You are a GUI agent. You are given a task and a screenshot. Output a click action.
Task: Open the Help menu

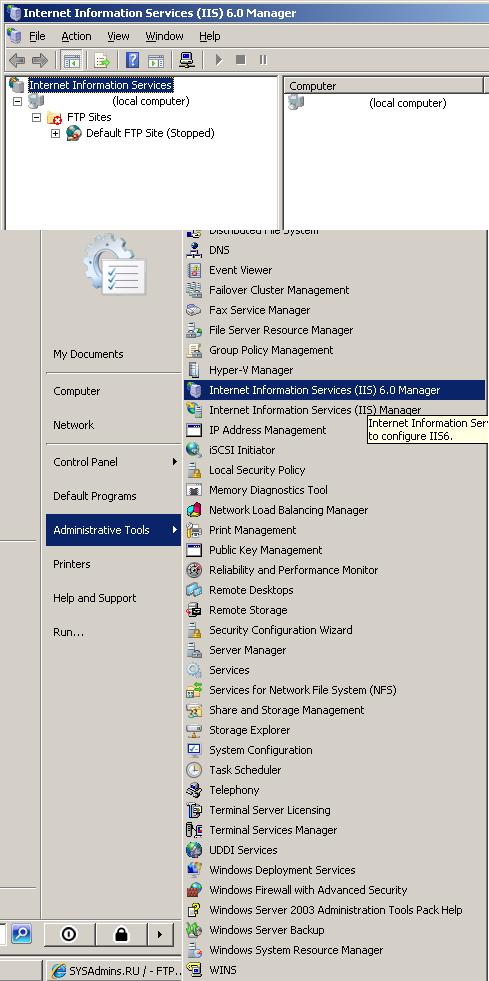point(209,36)
